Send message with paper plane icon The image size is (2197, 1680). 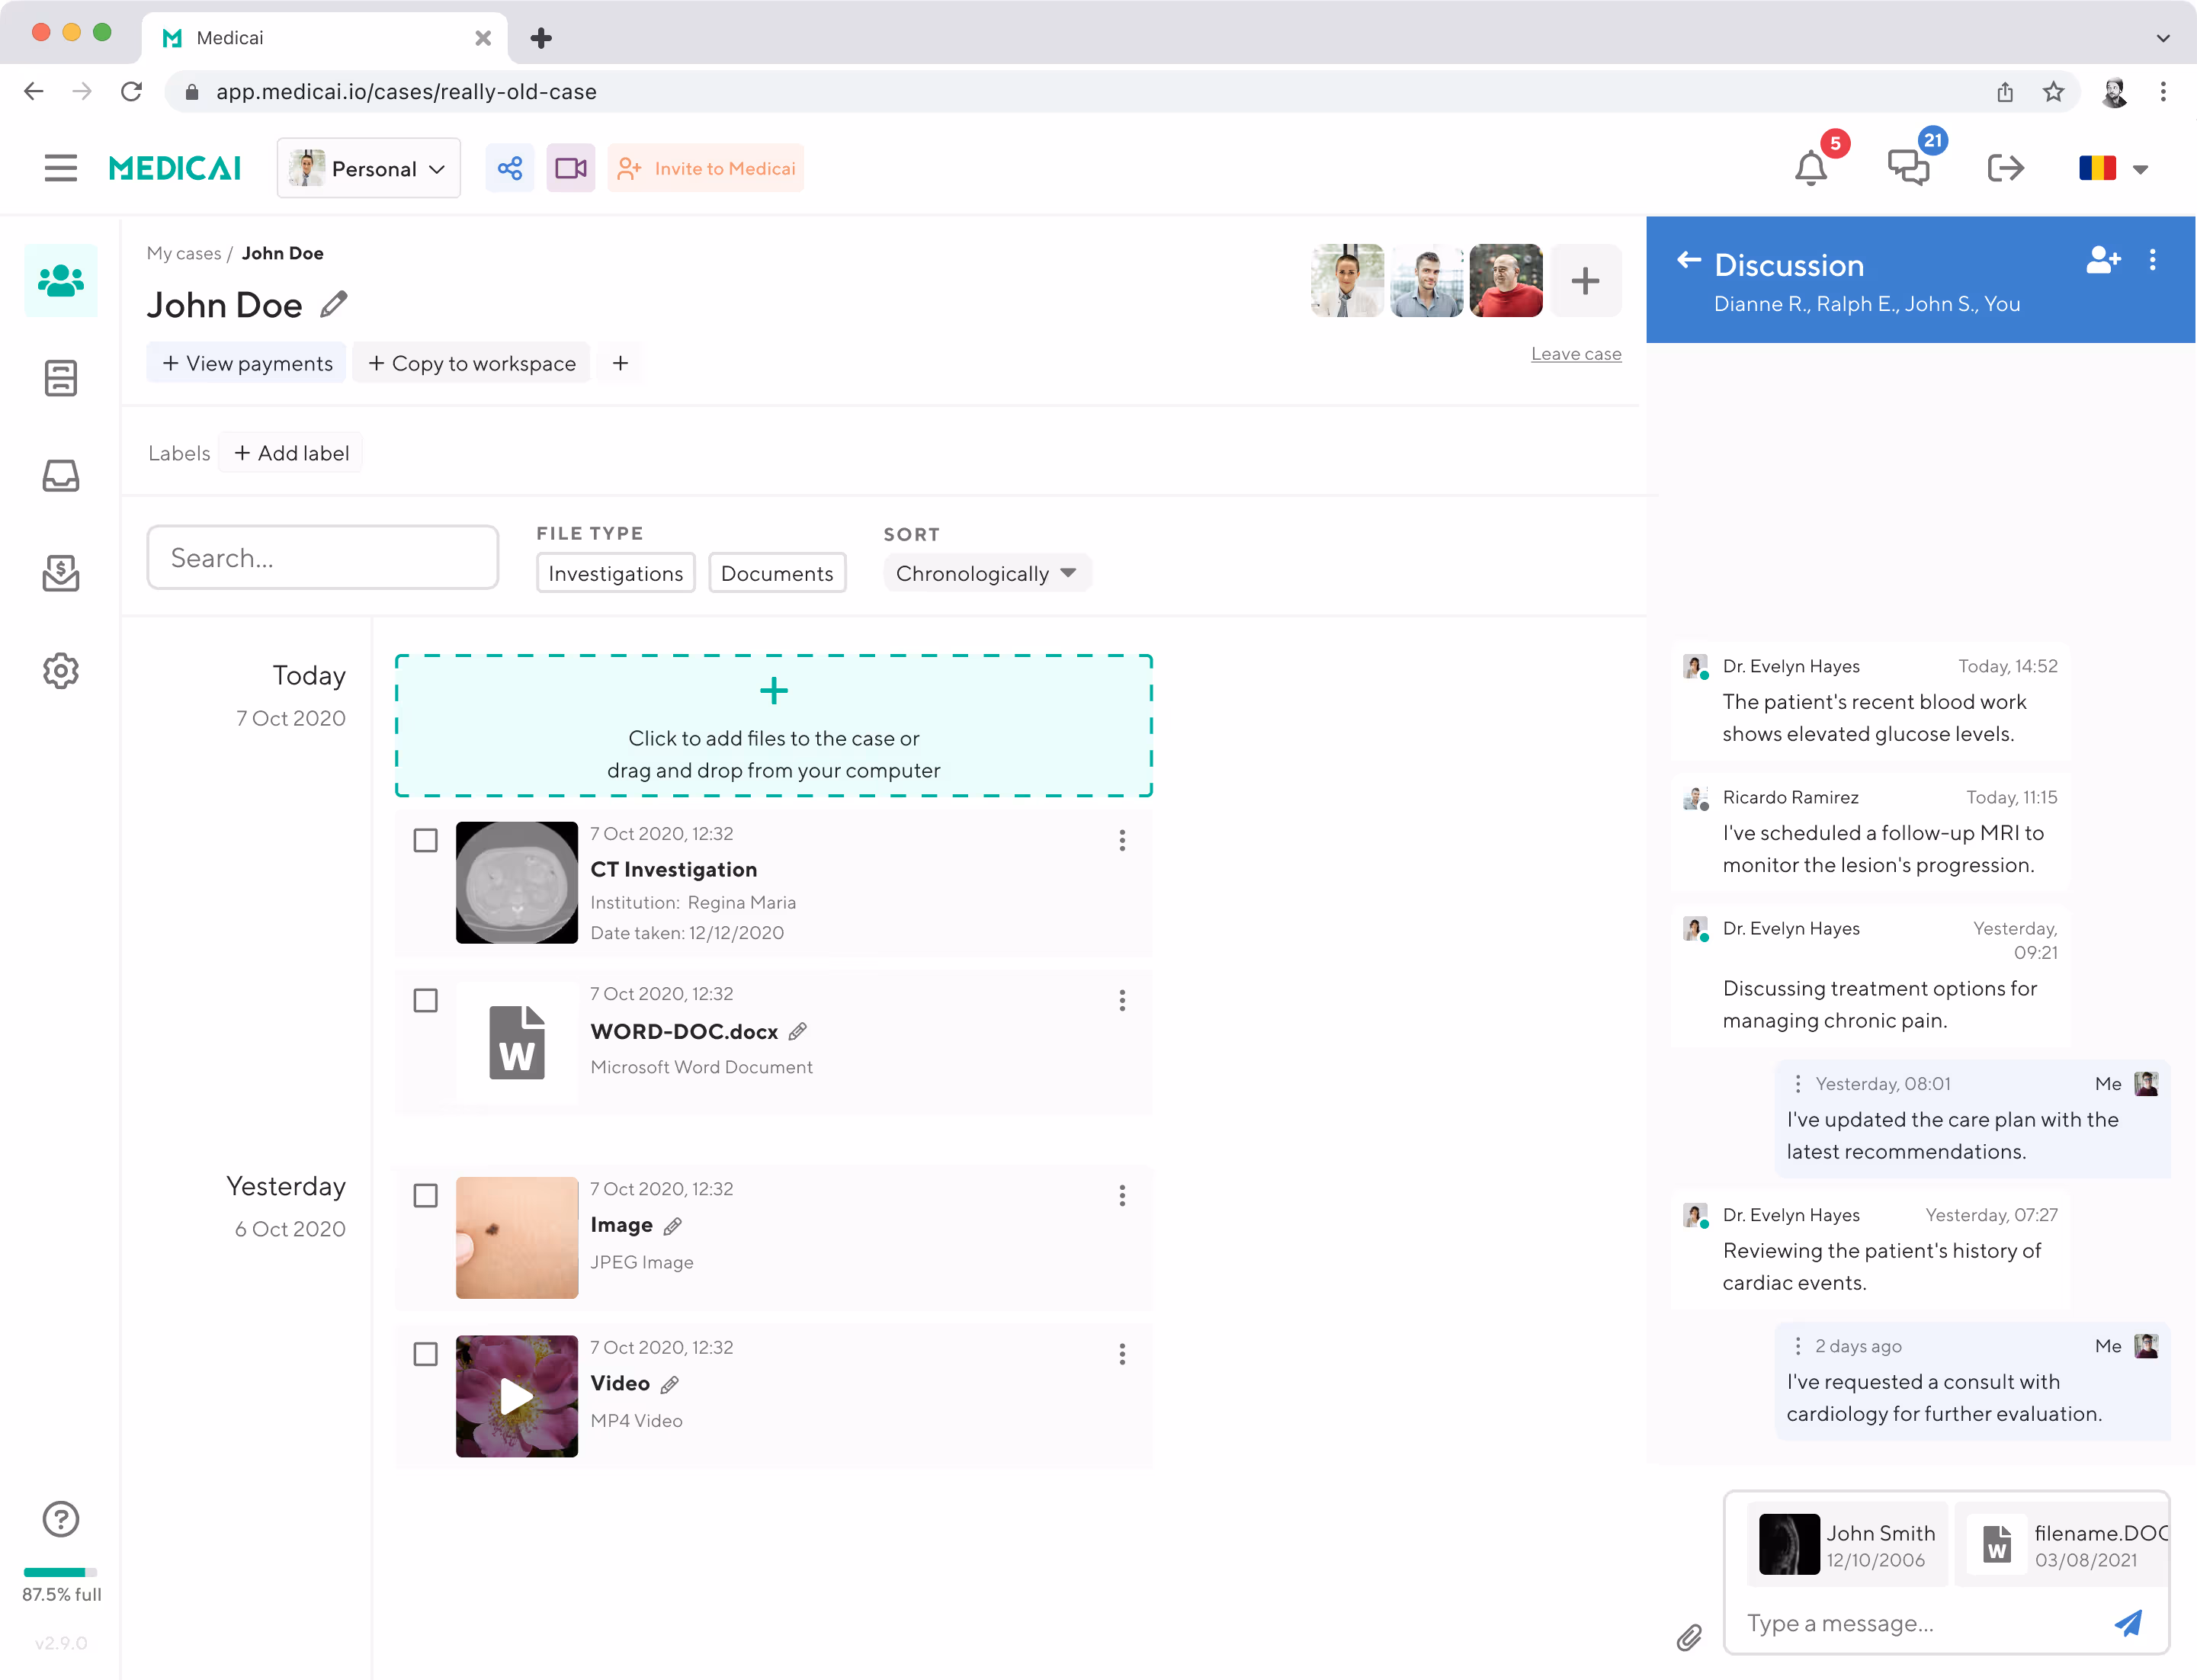(2128, 1623)
